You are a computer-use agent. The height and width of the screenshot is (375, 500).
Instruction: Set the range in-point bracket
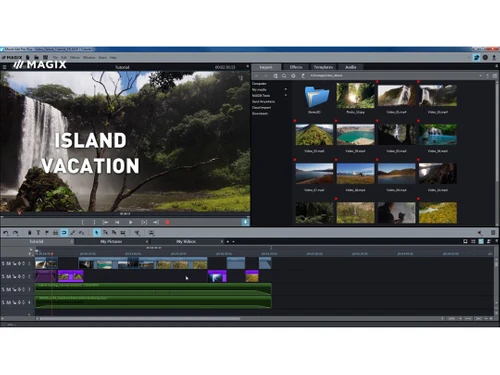click(83, 222)
